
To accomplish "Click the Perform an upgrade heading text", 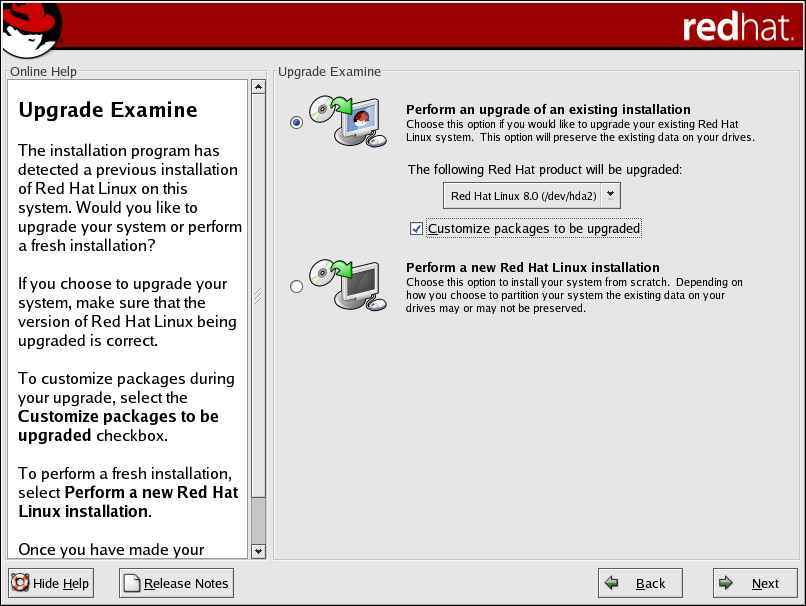I will pyautogui.click(x=548, y=109).
